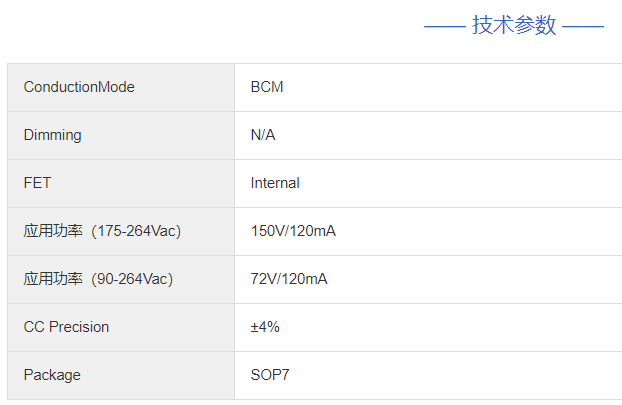Click the line right of 技术参数 heading
This screenshot has height=405, width=622.
tap(583, 27)
